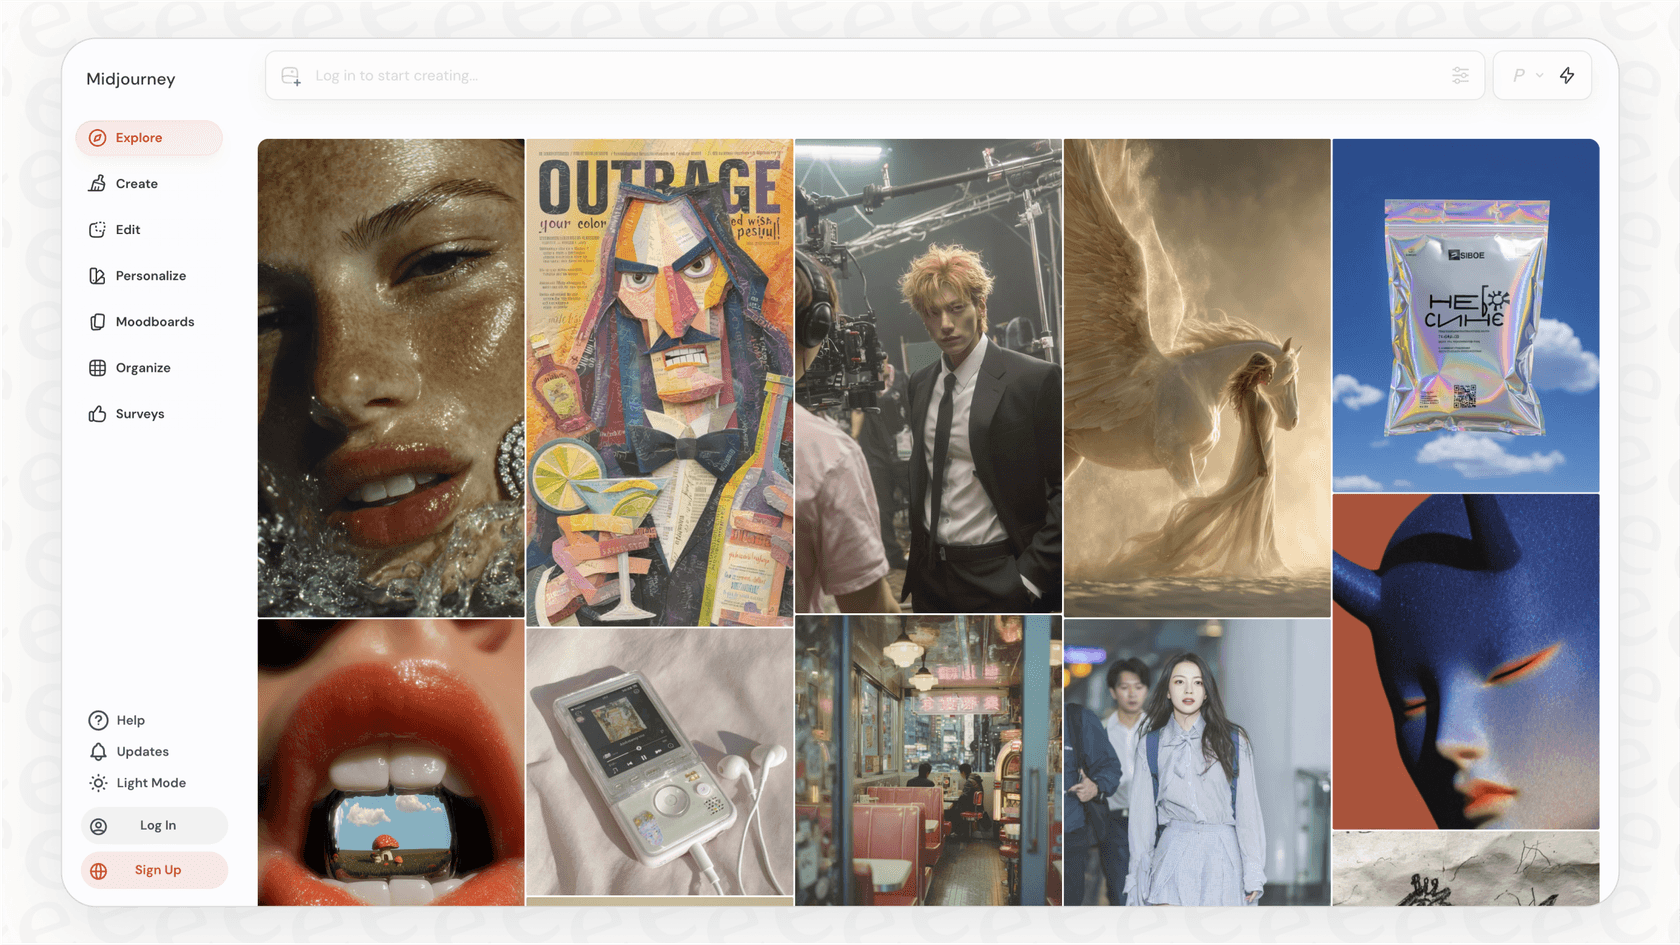Click the Log In button
1680x945 pixels.
coord(157,825)
